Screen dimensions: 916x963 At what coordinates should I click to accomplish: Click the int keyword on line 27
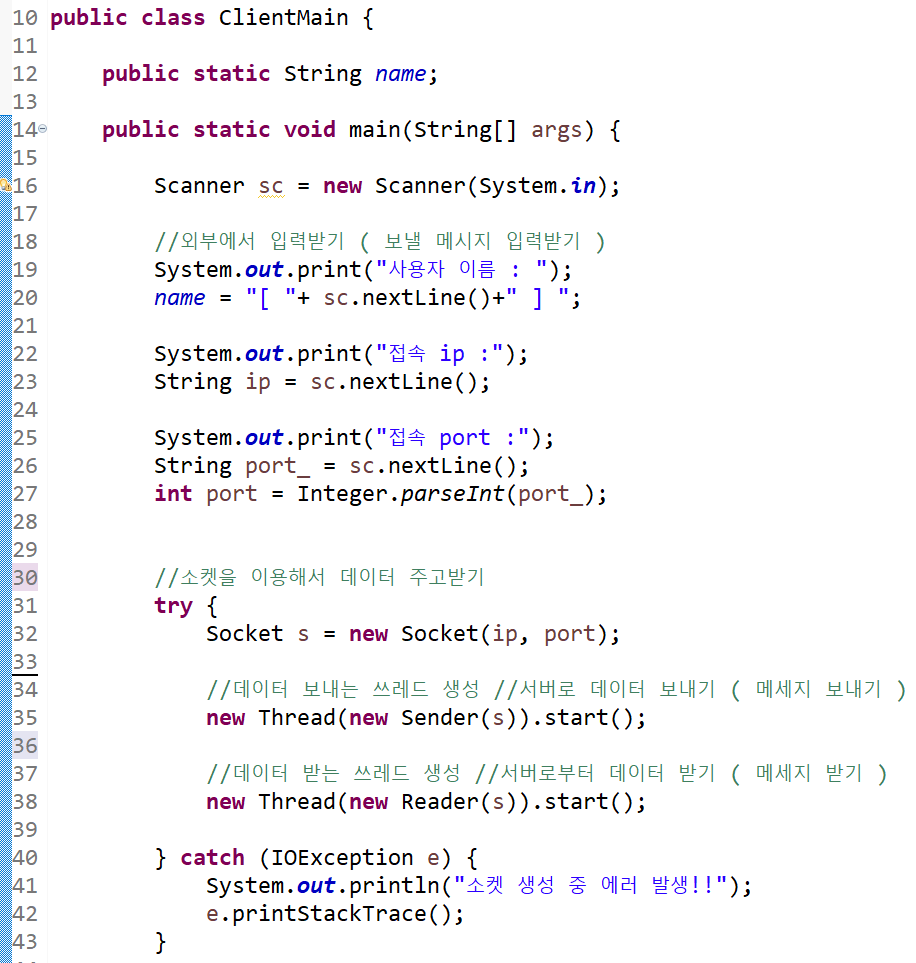tap(173, 494)
